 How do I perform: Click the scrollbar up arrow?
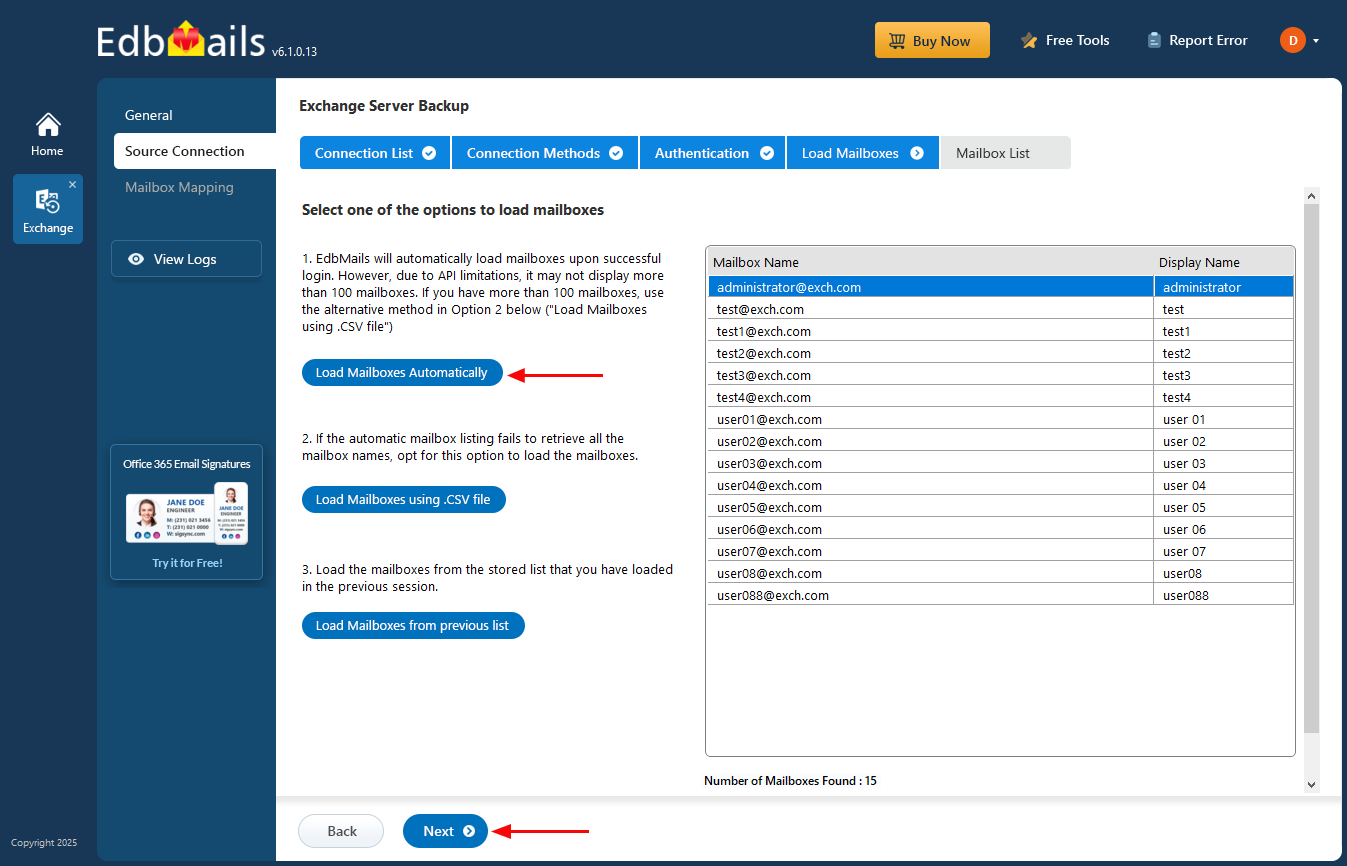coord(1312,196)
